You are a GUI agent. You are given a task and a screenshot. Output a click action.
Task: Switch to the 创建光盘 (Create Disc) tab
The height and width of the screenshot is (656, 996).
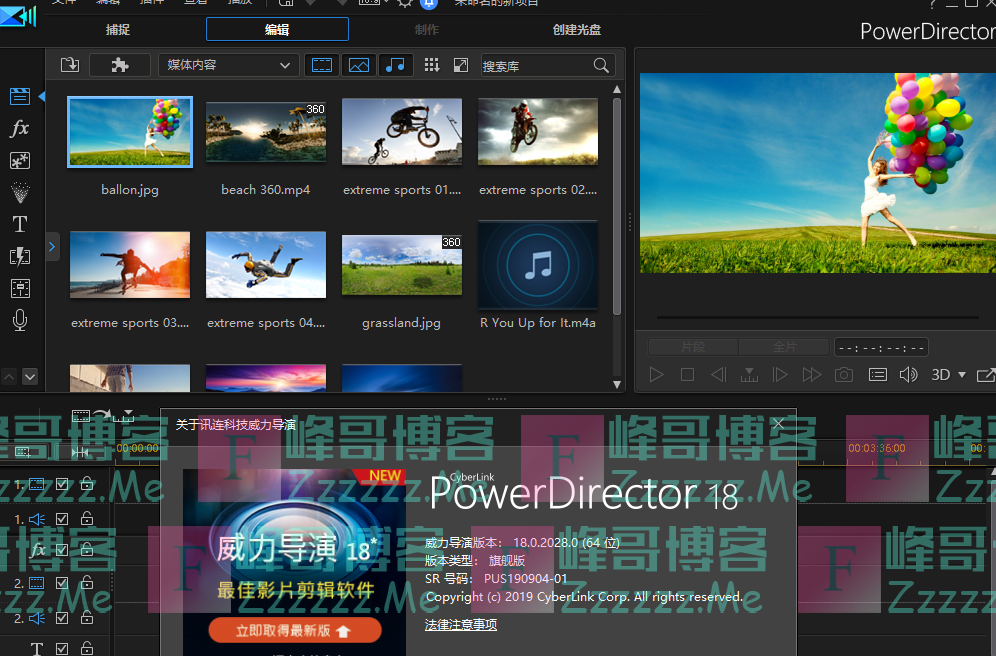[x=577, y=29]
